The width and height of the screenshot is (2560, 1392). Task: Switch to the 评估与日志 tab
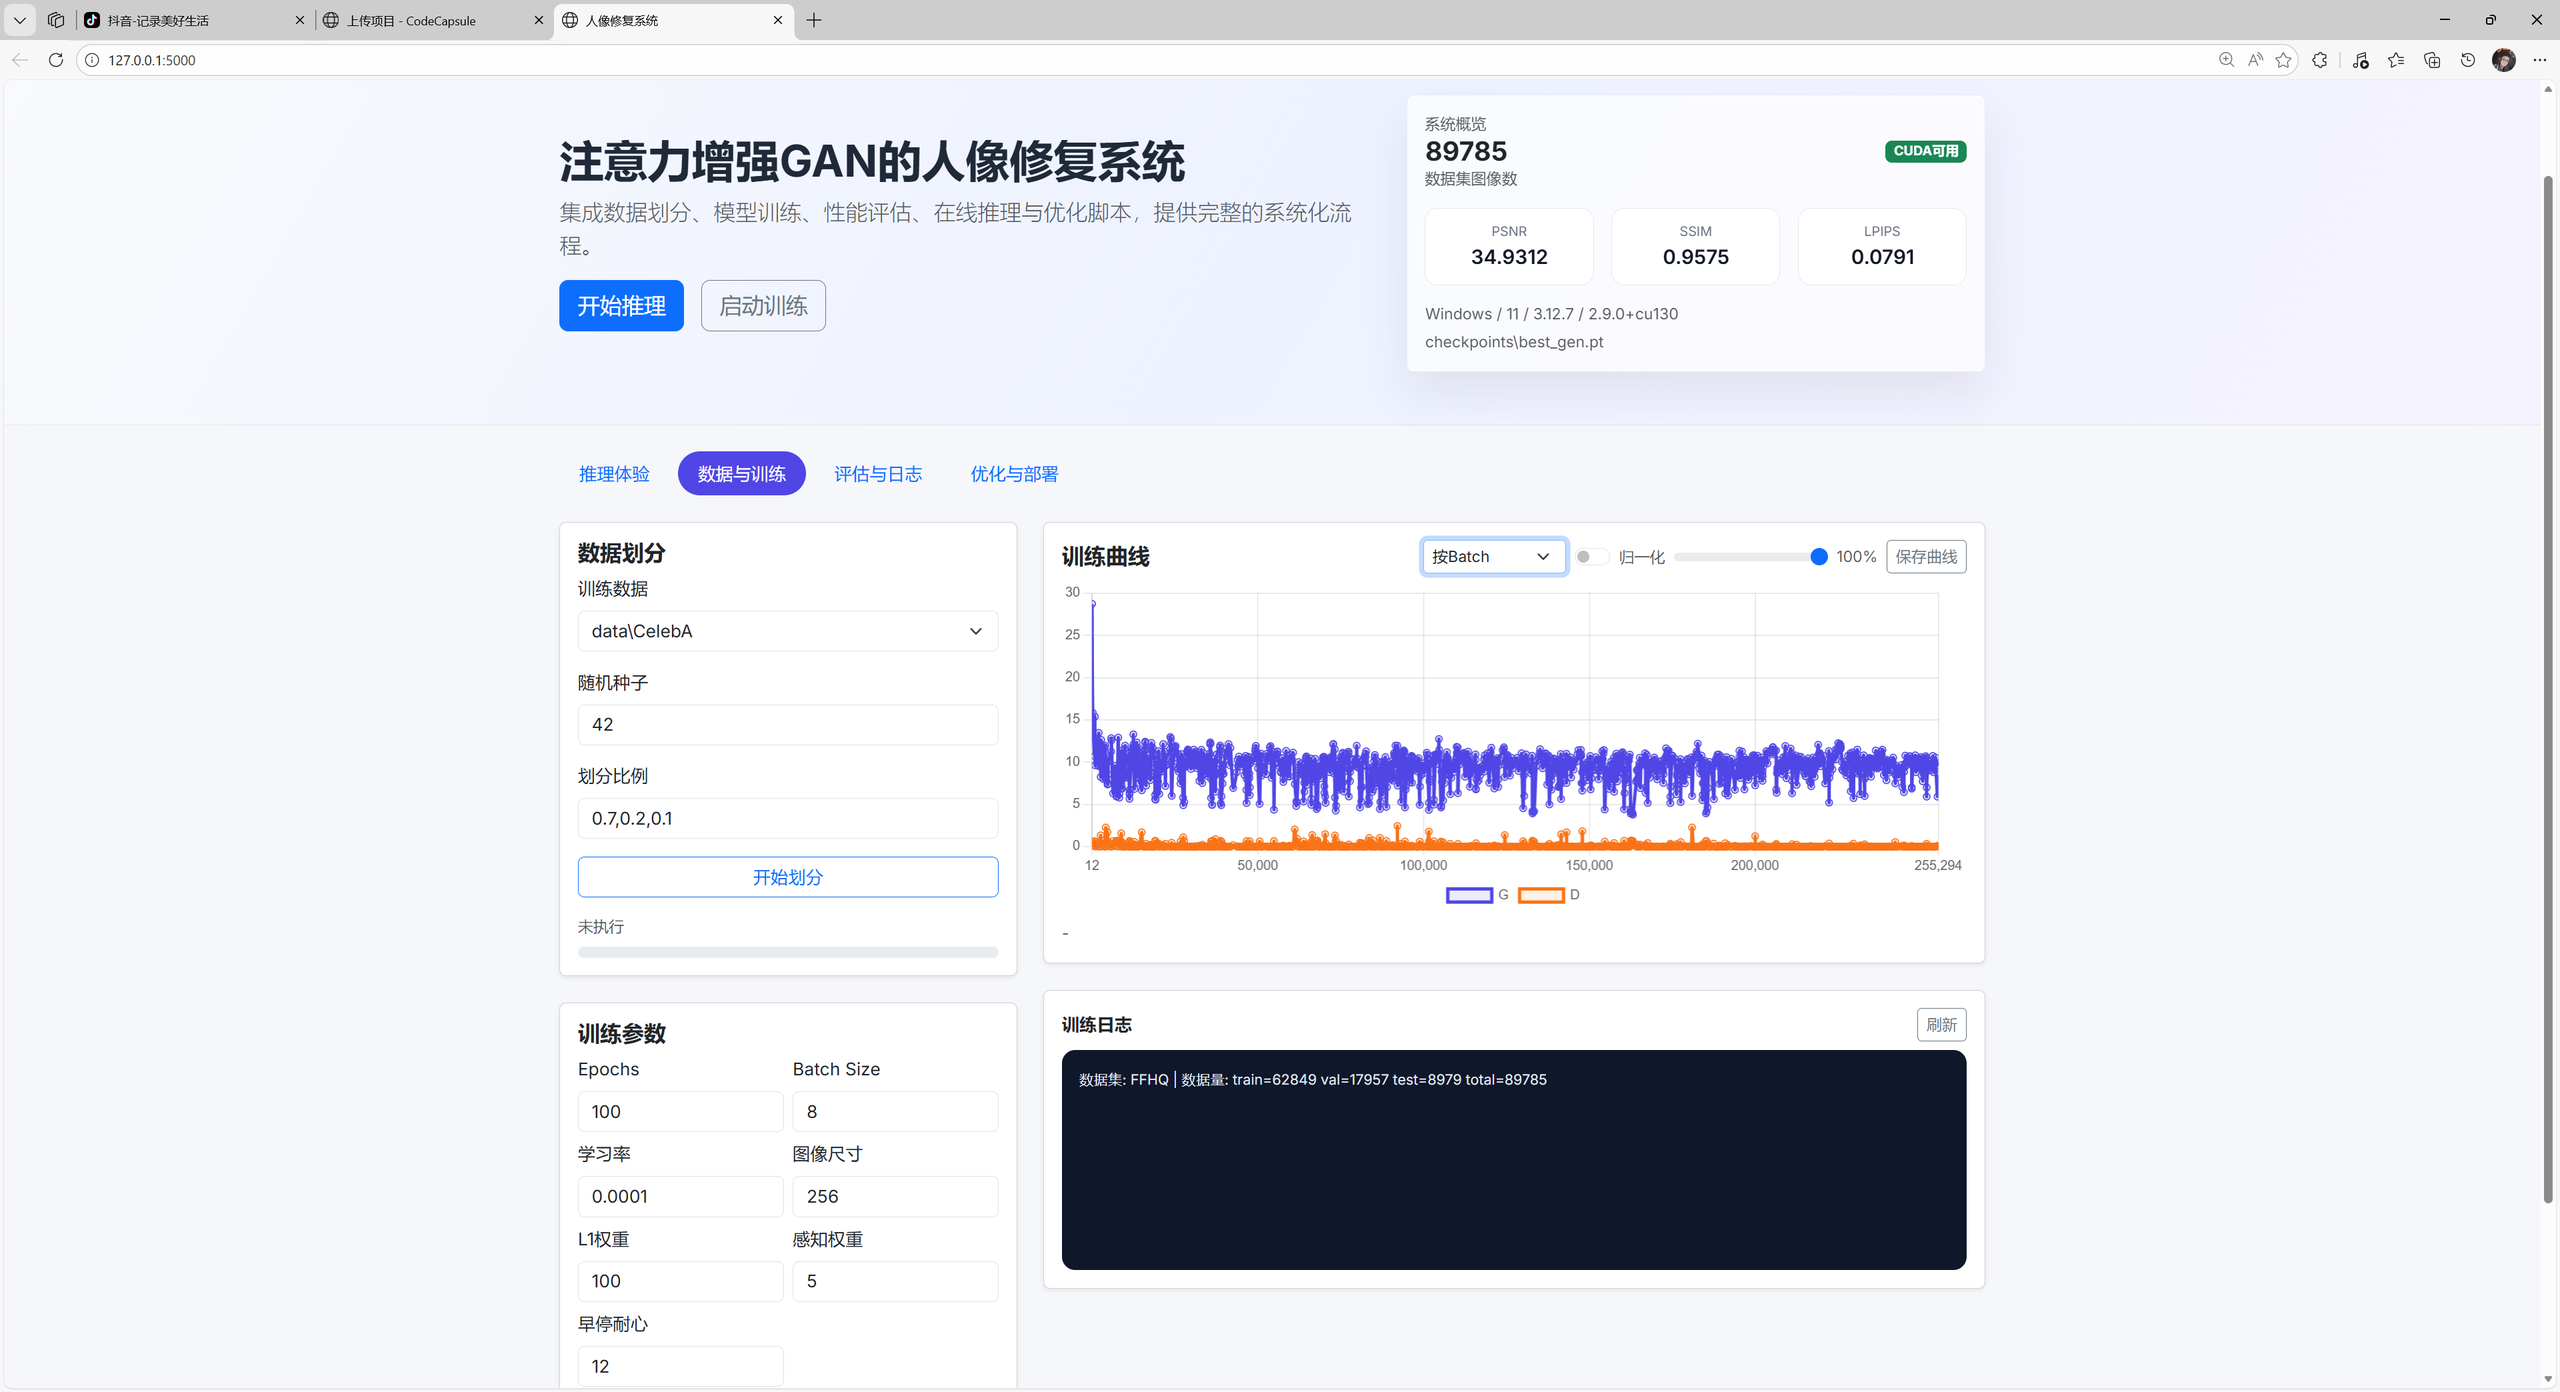click(x=878, y=474)
